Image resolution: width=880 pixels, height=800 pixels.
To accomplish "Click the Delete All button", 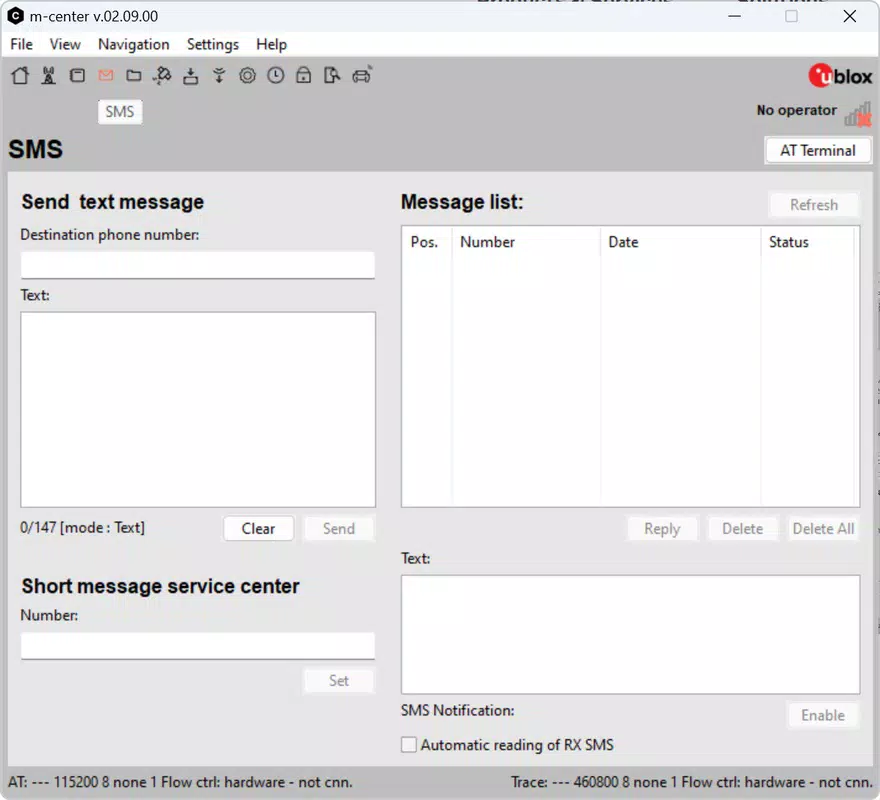I will tap(823, 529).
